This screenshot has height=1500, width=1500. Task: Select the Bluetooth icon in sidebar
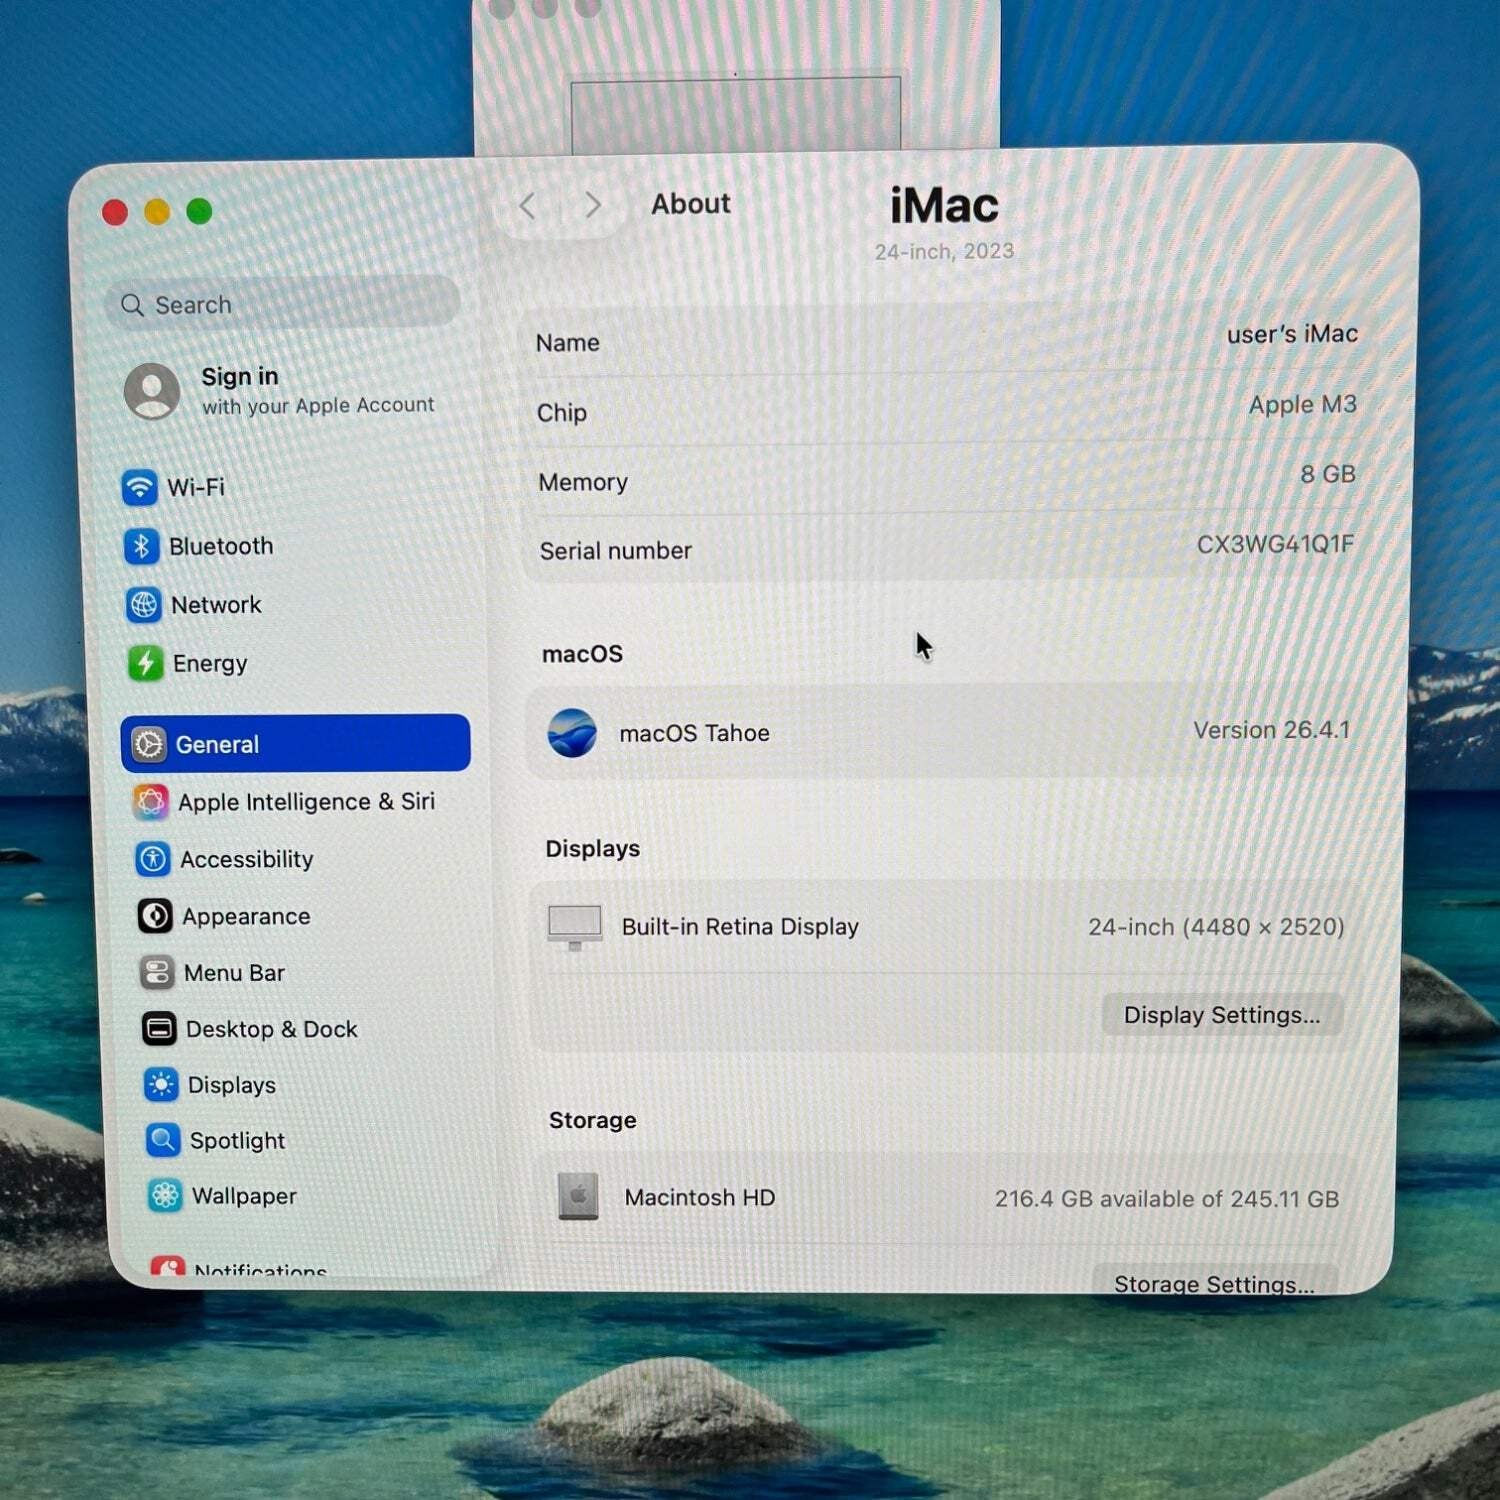[x=142, y=546]
